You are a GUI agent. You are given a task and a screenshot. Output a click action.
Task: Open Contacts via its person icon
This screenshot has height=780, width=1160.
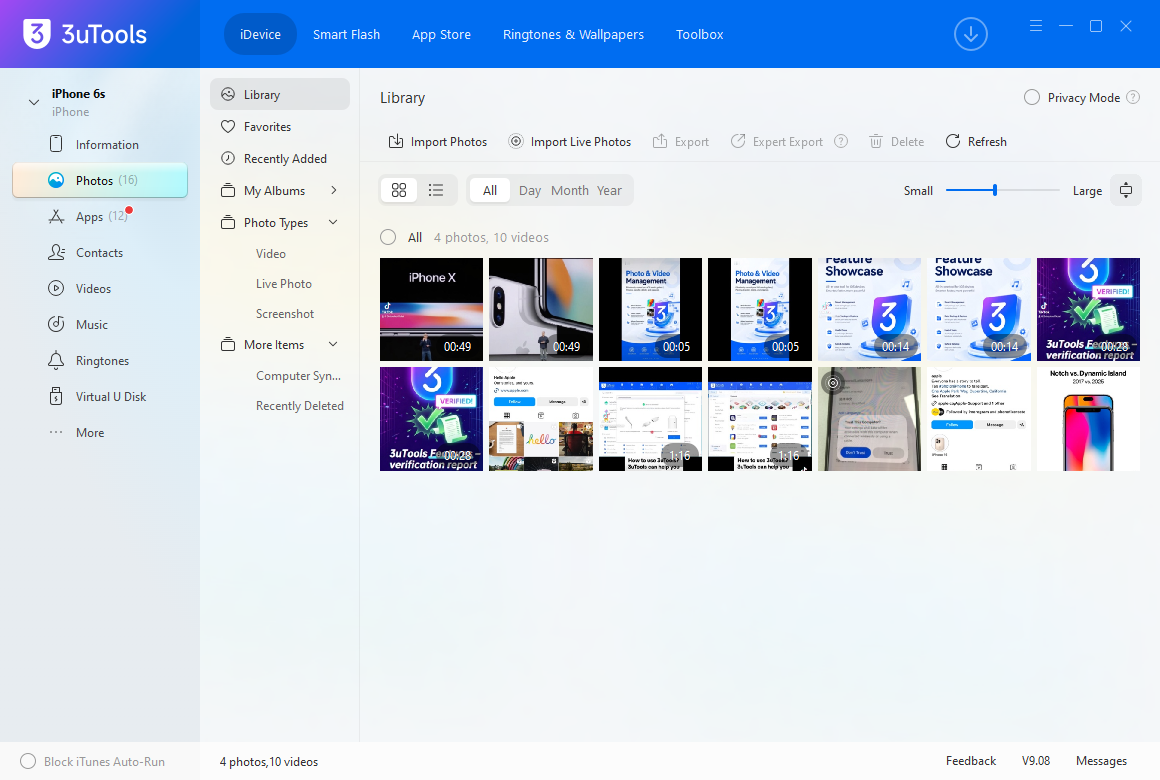56,252
